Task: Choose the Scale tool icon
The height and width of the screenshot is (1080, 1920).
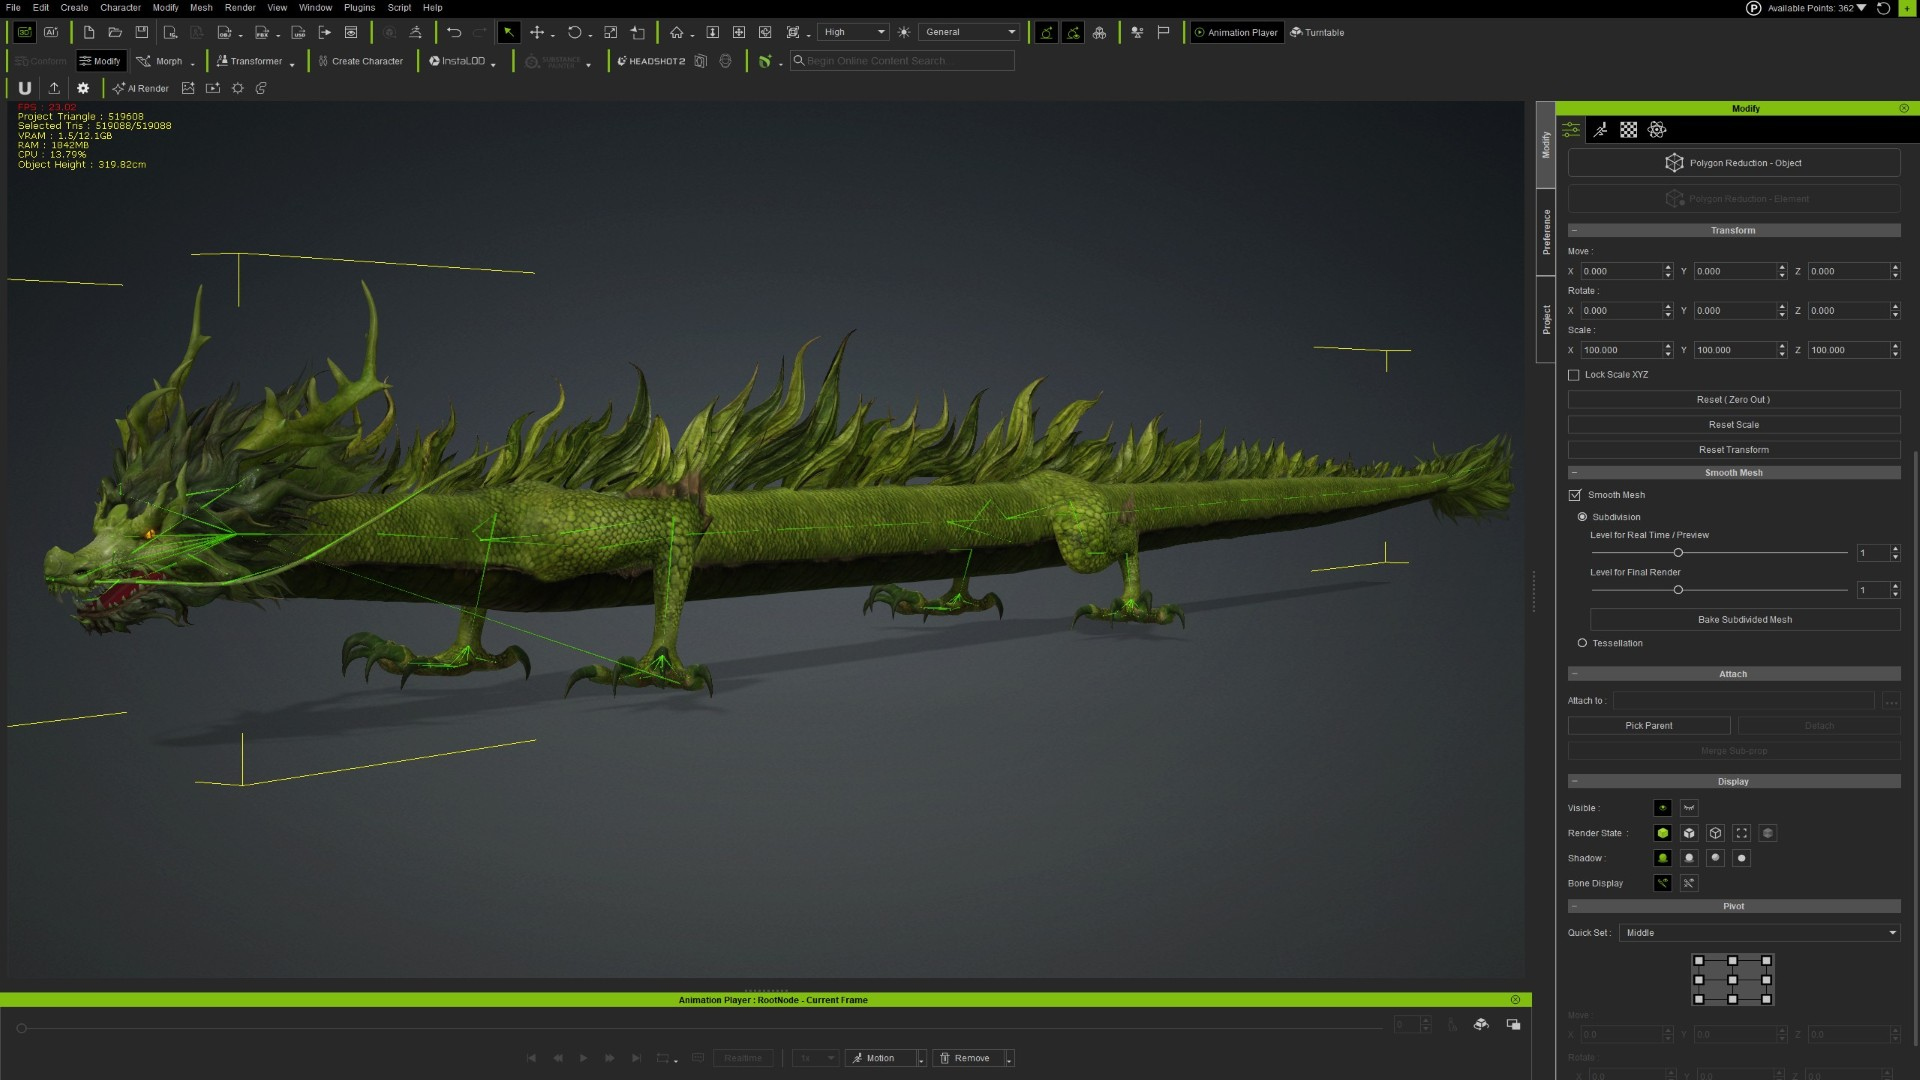Action: (611, 32)
